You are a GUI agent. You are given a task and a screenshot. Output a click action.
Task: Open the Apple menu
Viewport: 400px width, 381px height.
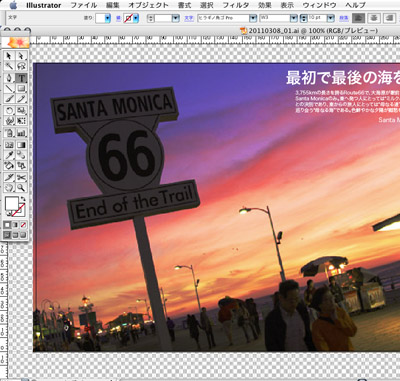coord(13,5)
